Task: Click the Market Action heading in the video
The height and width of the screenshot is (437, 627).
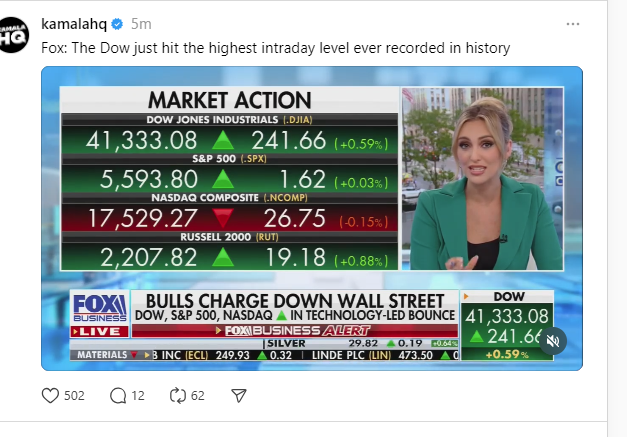Action: [x=229, y=100]
